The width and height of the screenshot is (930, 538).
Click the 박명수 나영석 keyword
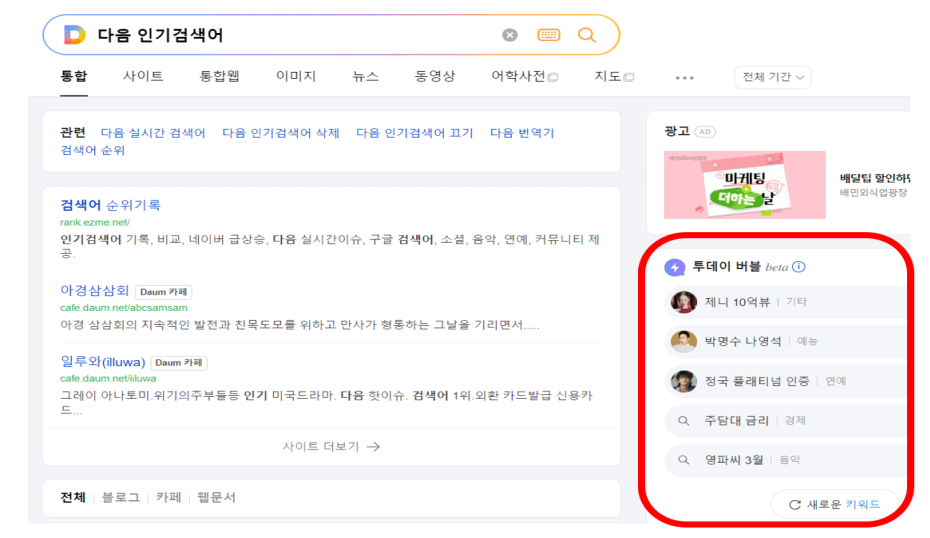tap(743, 341)
